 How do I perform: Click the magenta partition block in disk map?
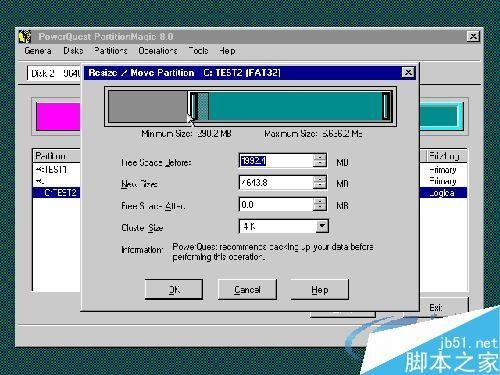click(58, 116)
